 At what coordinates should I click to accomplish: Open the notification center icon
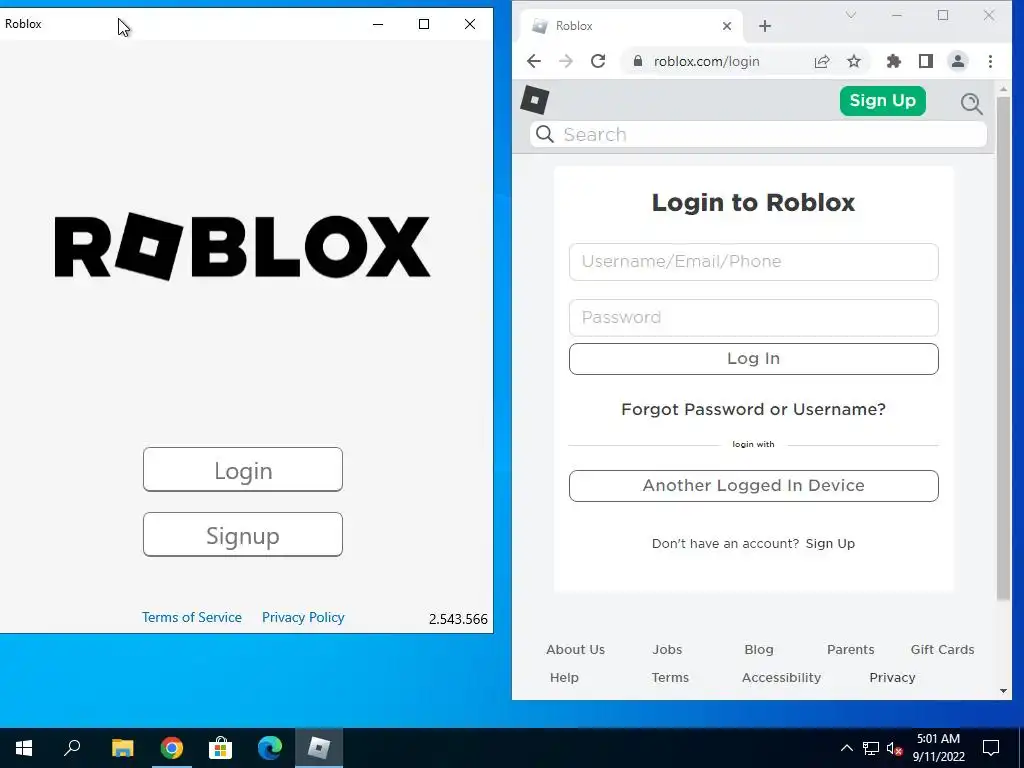coord(991,748)
